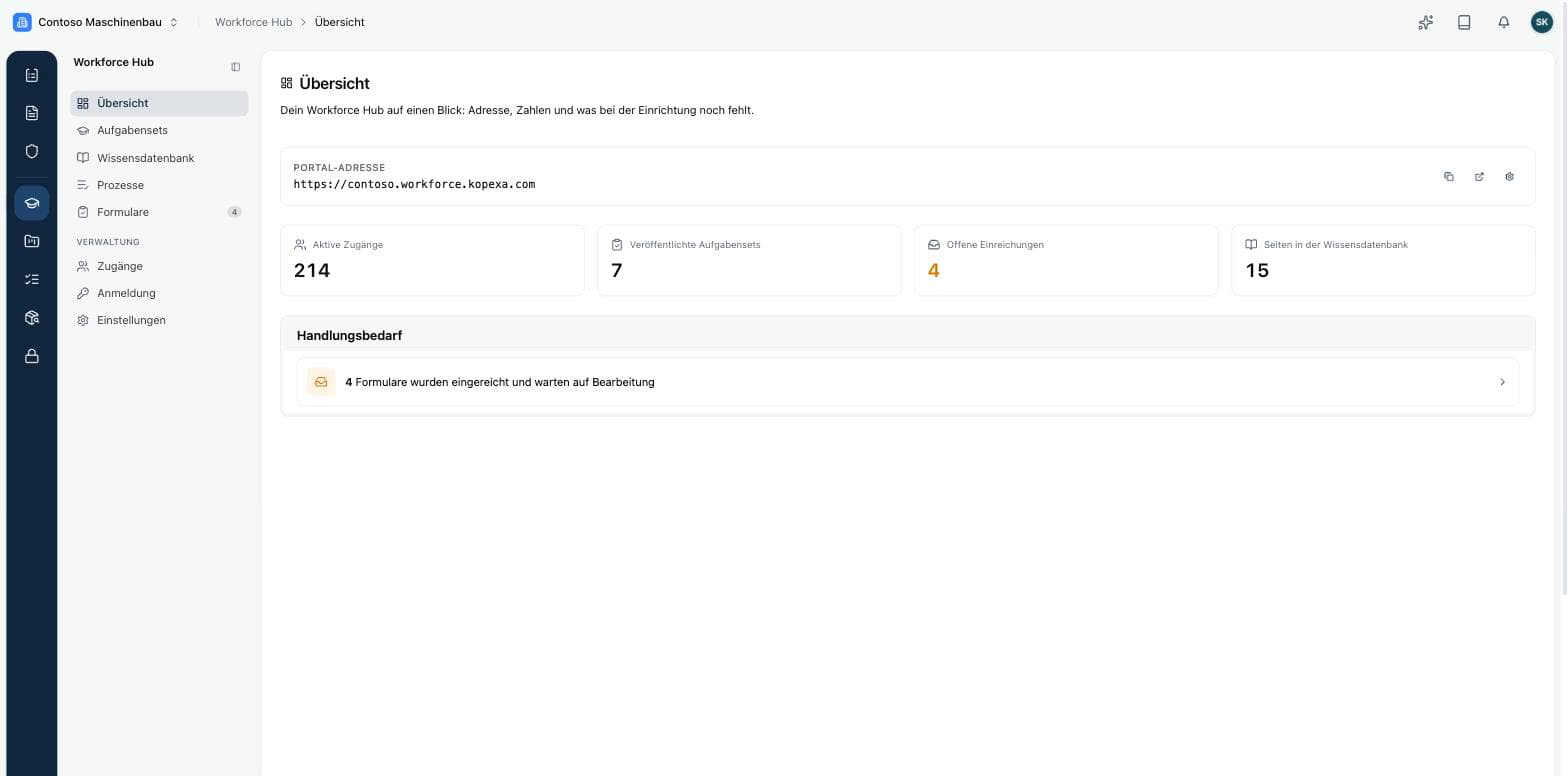1568x776 pixels.
Task: Click the Übersicht breadcrumb in the header
Action: [340, 22]
